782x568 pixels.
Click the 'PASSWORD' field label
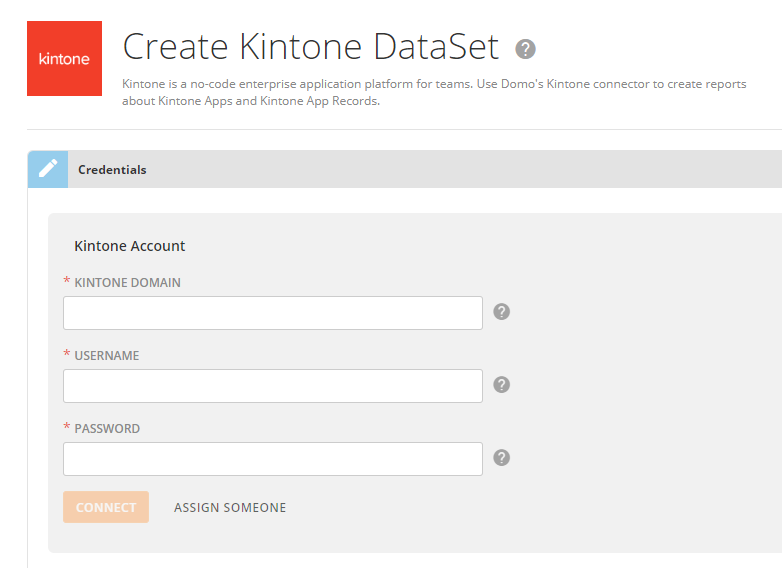pos(107,429)
